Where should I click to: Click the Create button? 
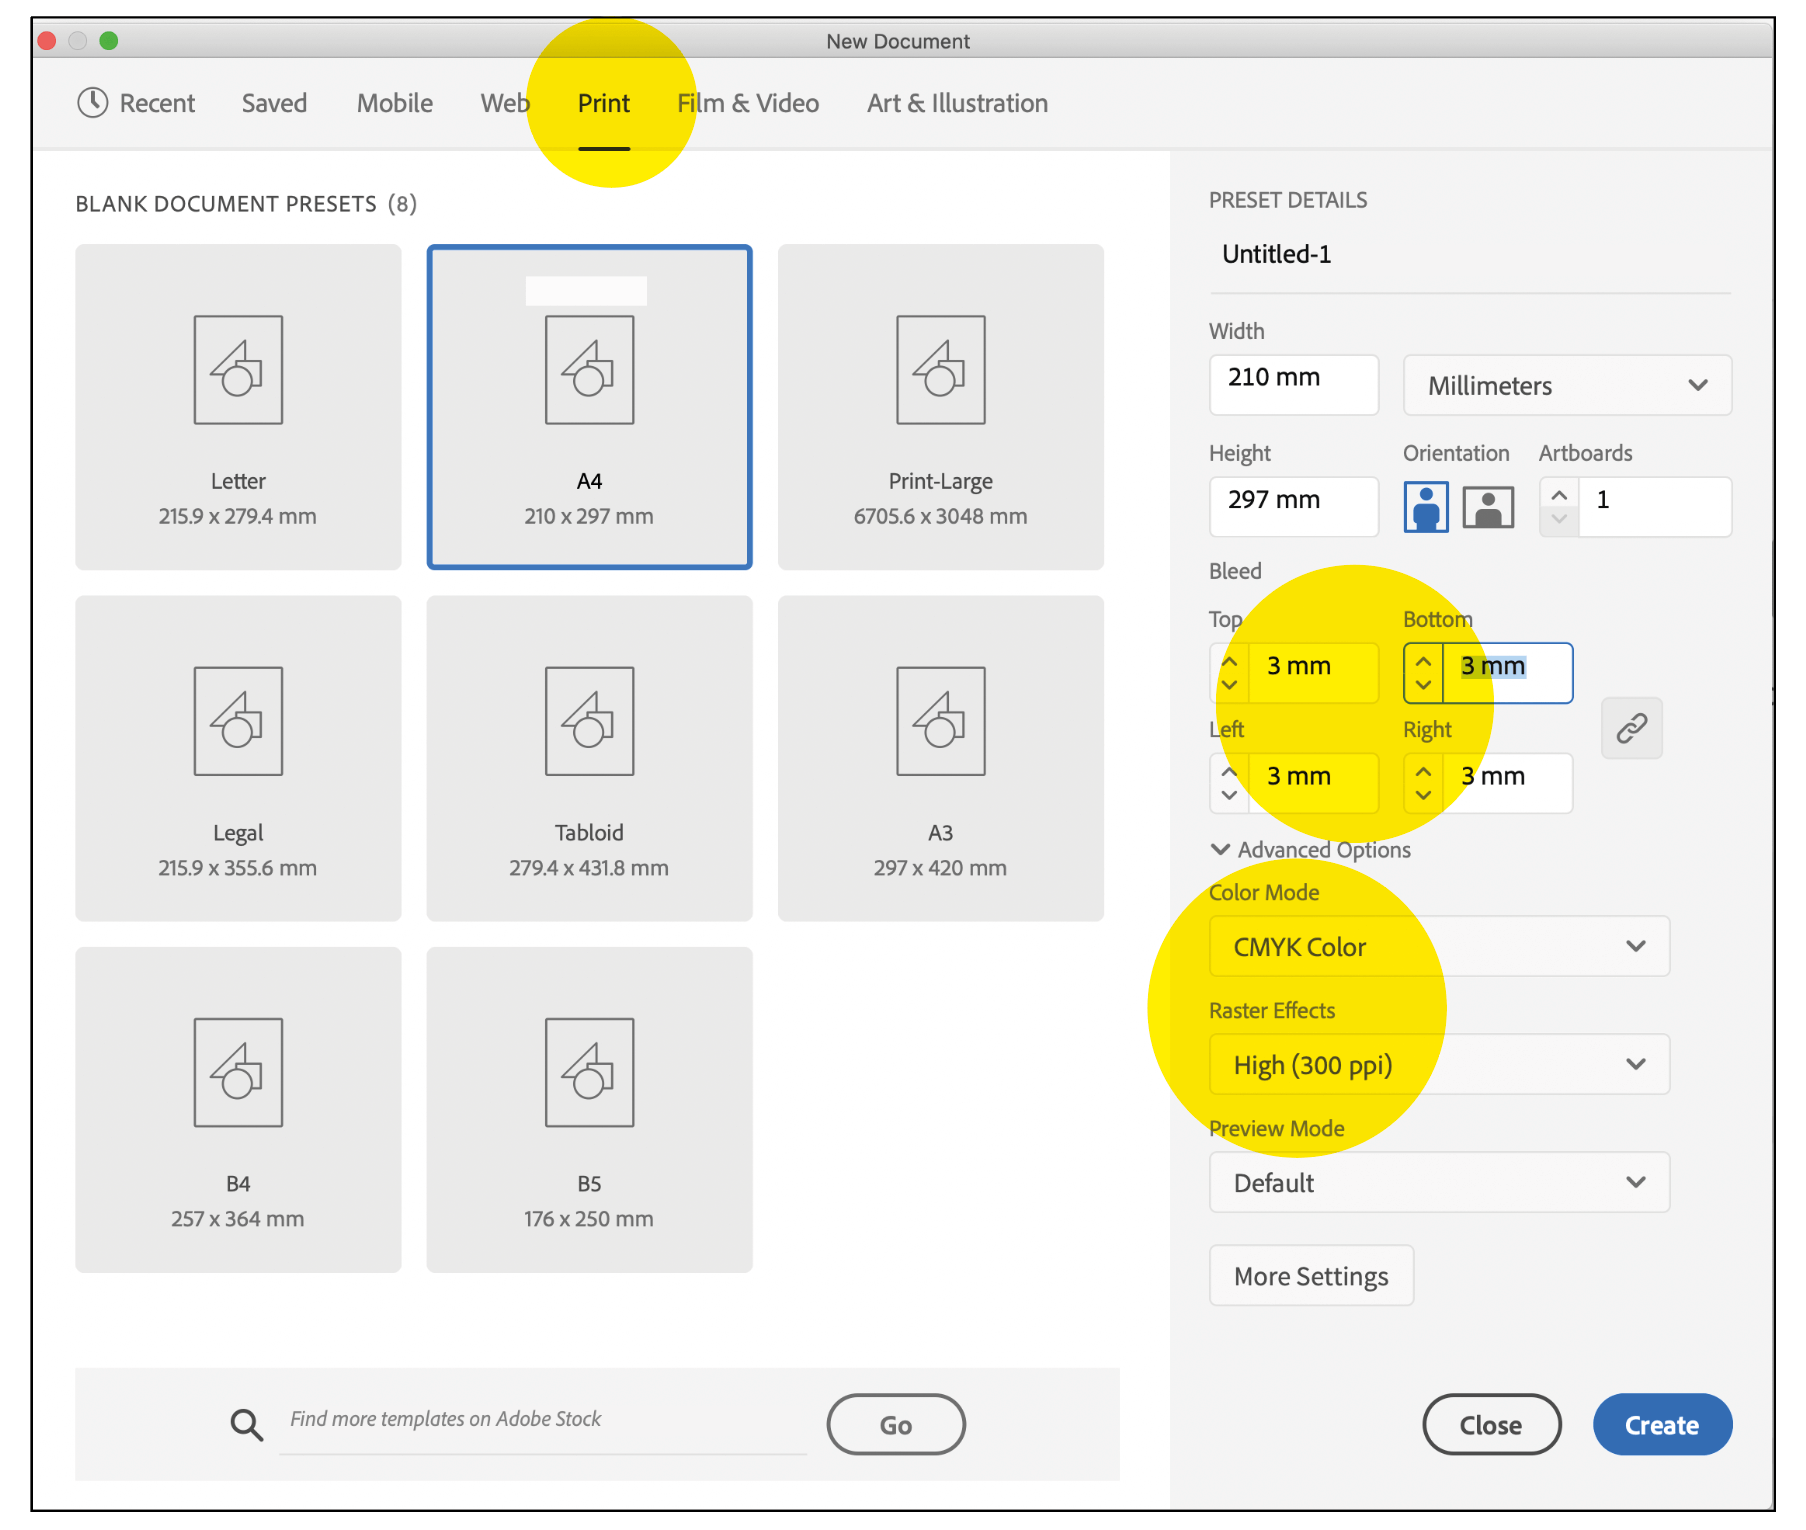pyautogui.click(x=1661, y=1424)
